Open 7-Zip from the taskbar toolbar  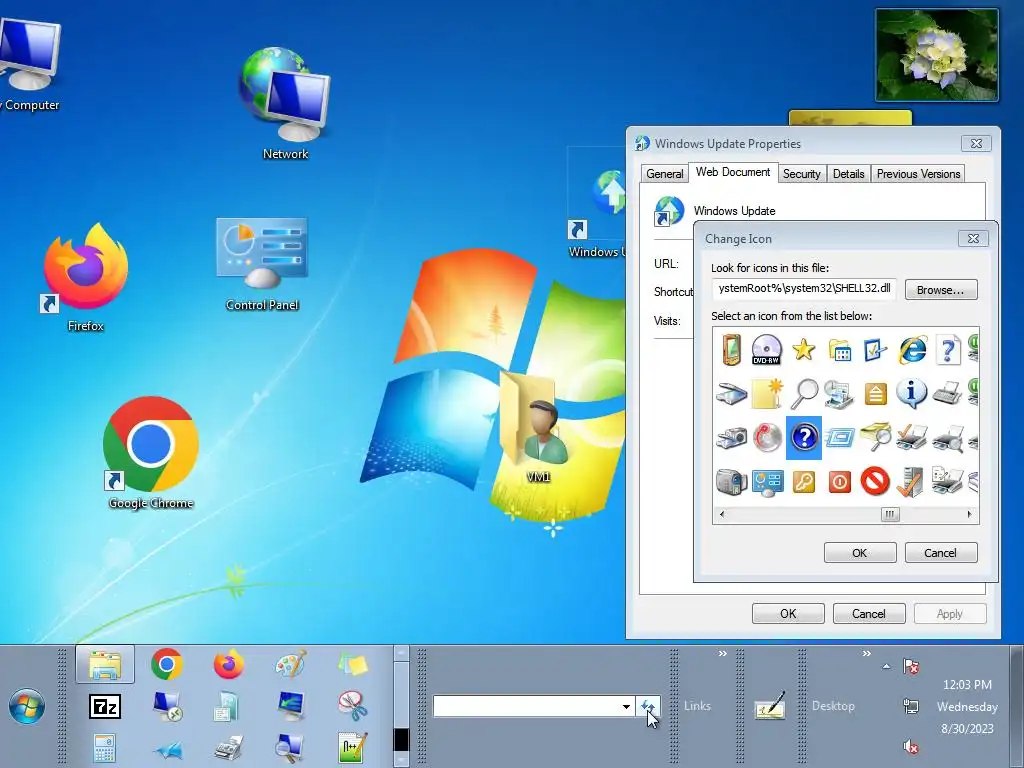(104, 707)
